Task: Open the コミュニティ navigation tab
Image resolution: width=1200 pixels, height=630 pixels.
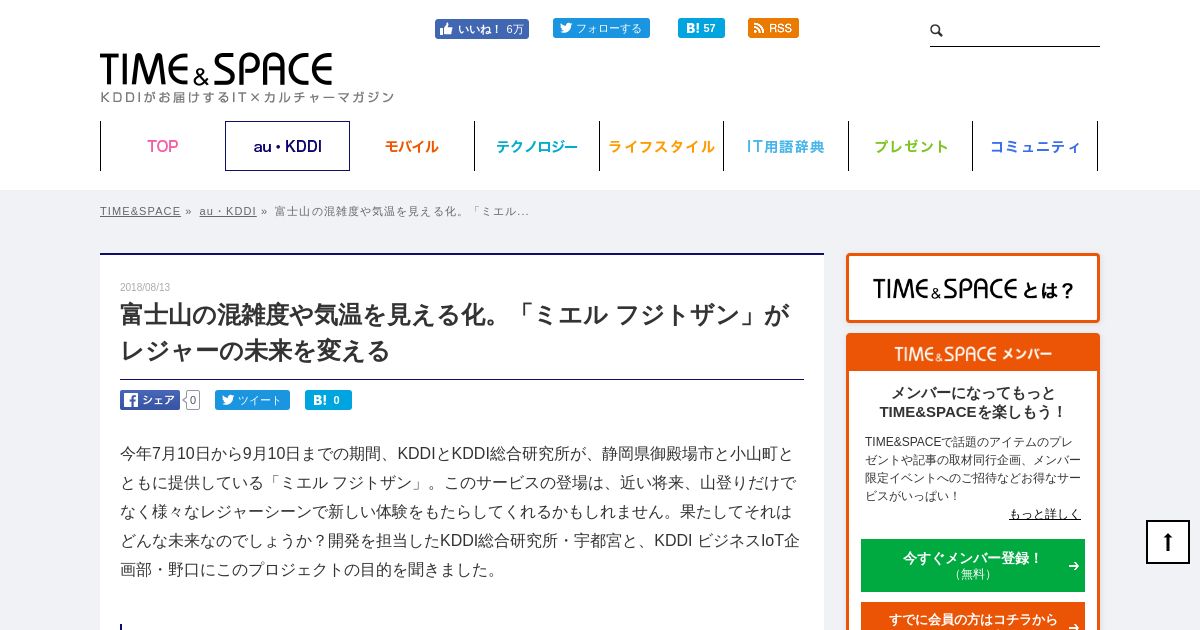Action: click(1035, 146)
